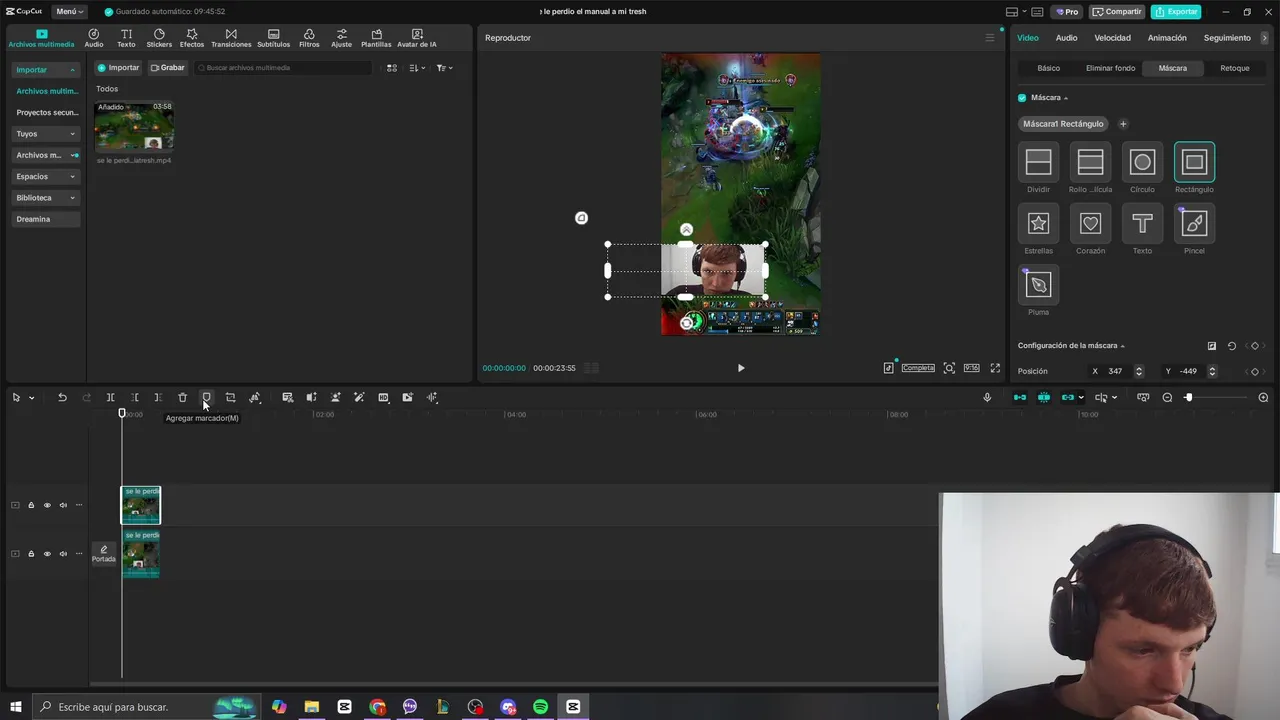The image size is (1280, 720).
Task: Open the Filtros panel
Action: coord(309,38)
